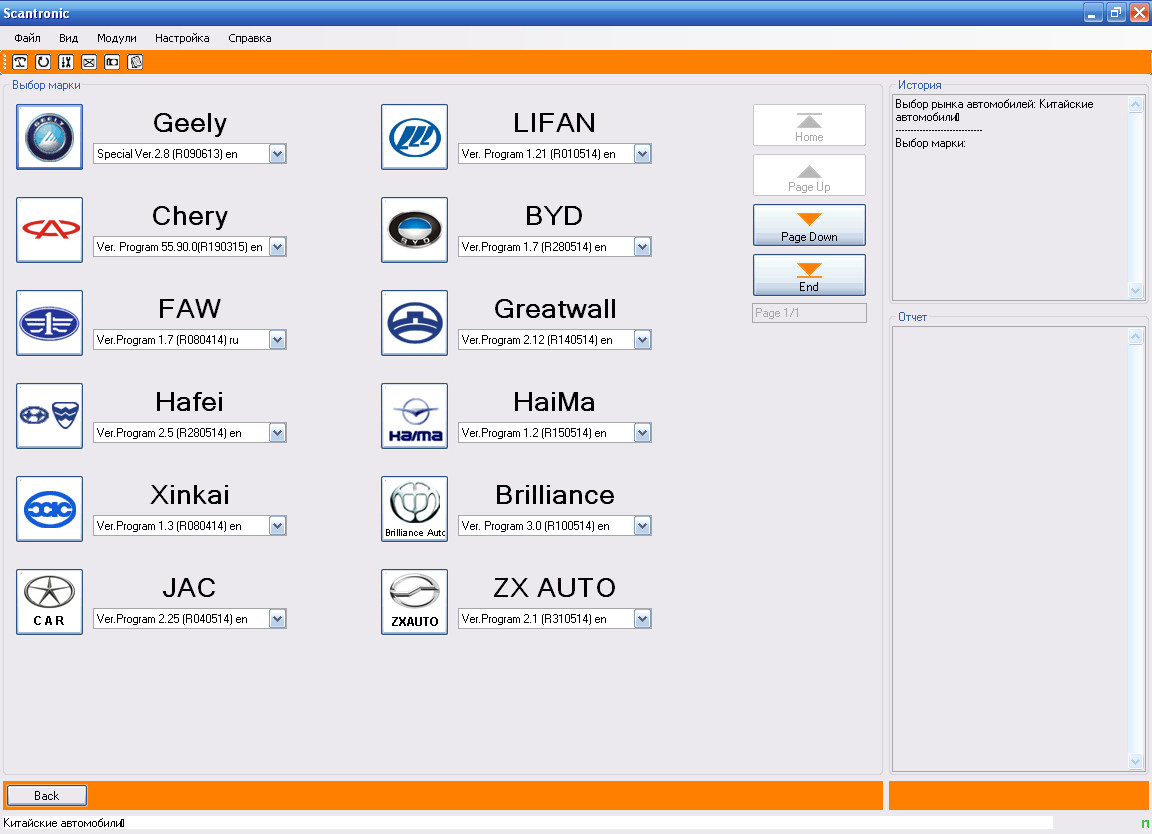
Task: Click the Page Up button
Action: pos(809,175)
